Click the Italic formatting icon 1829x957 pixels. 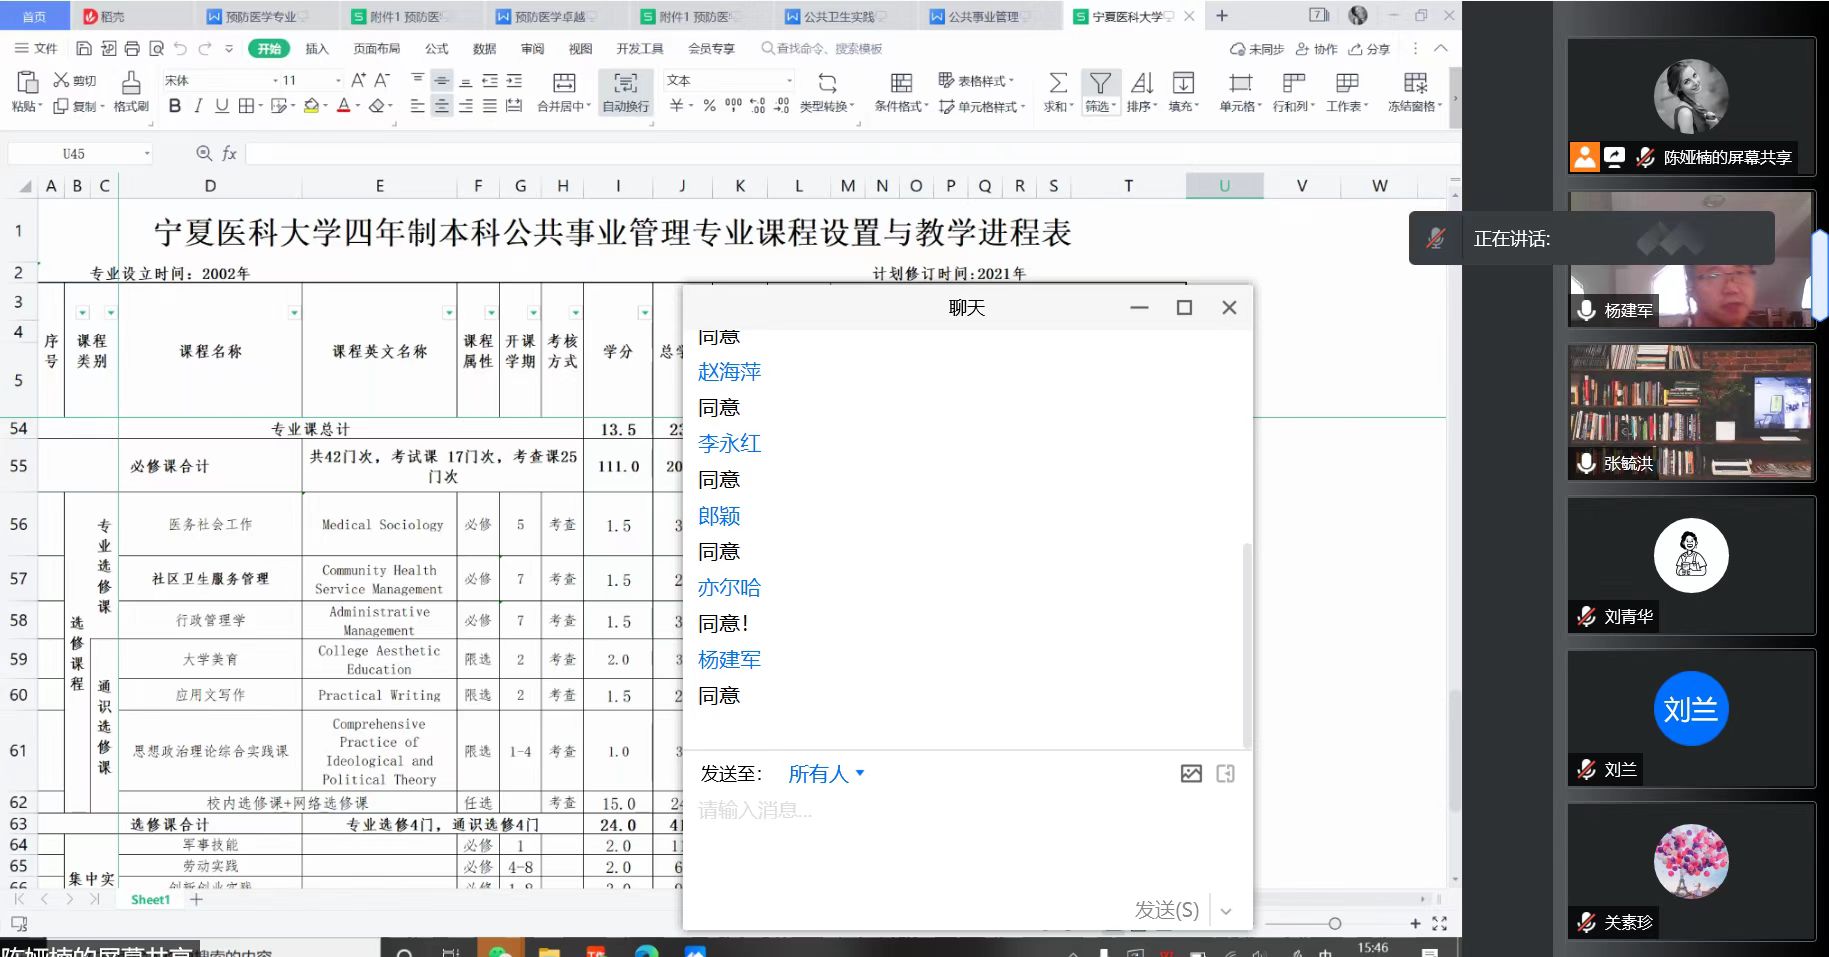198,106
